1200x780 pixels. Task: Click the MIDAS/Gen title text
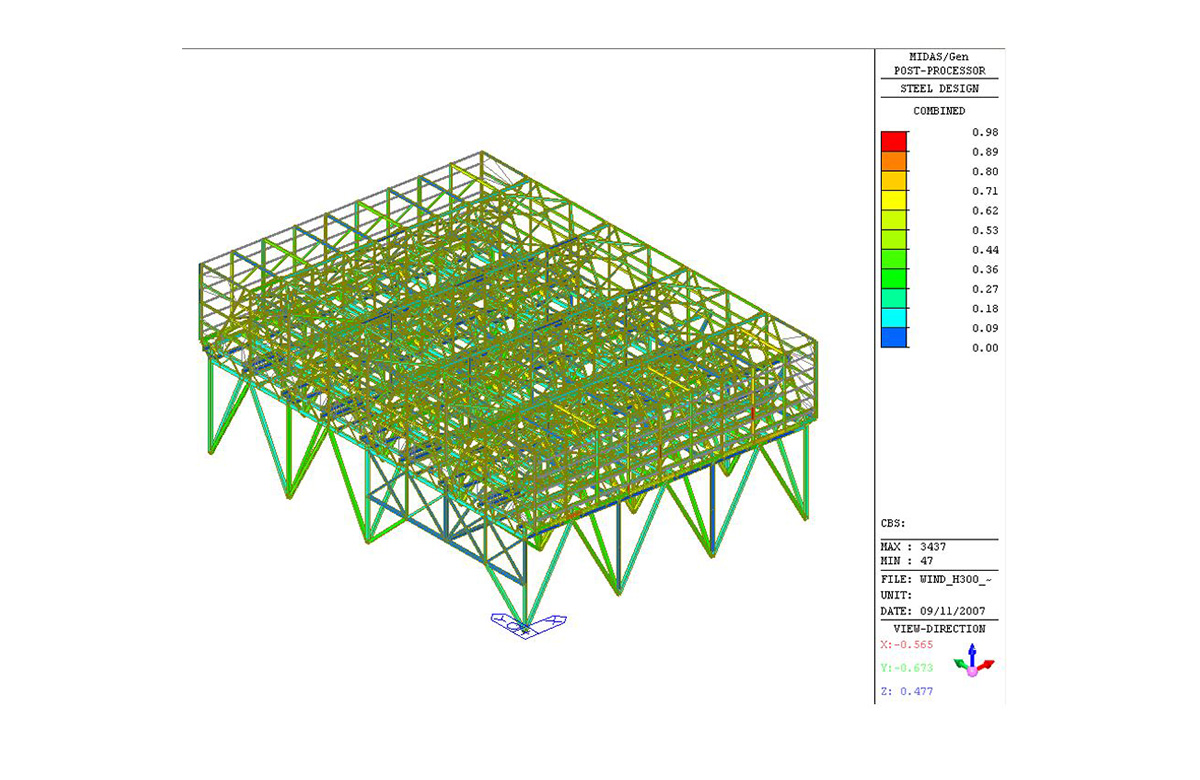tap(939, 58)
